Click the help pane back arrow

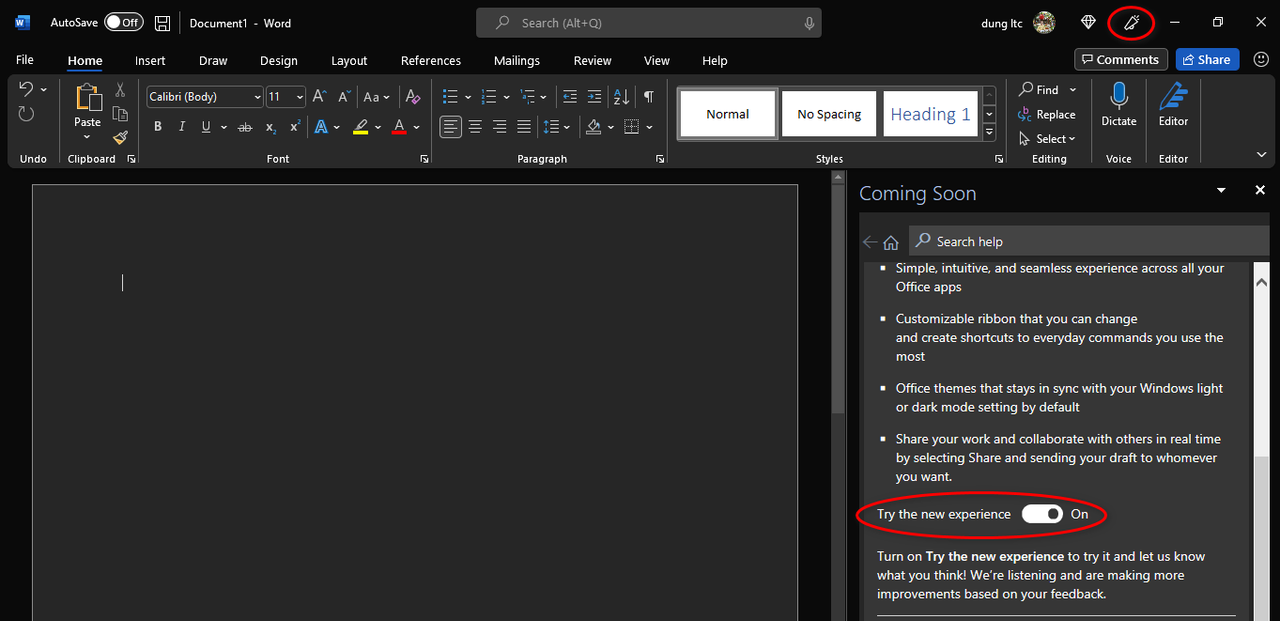(x=869, y=242)
